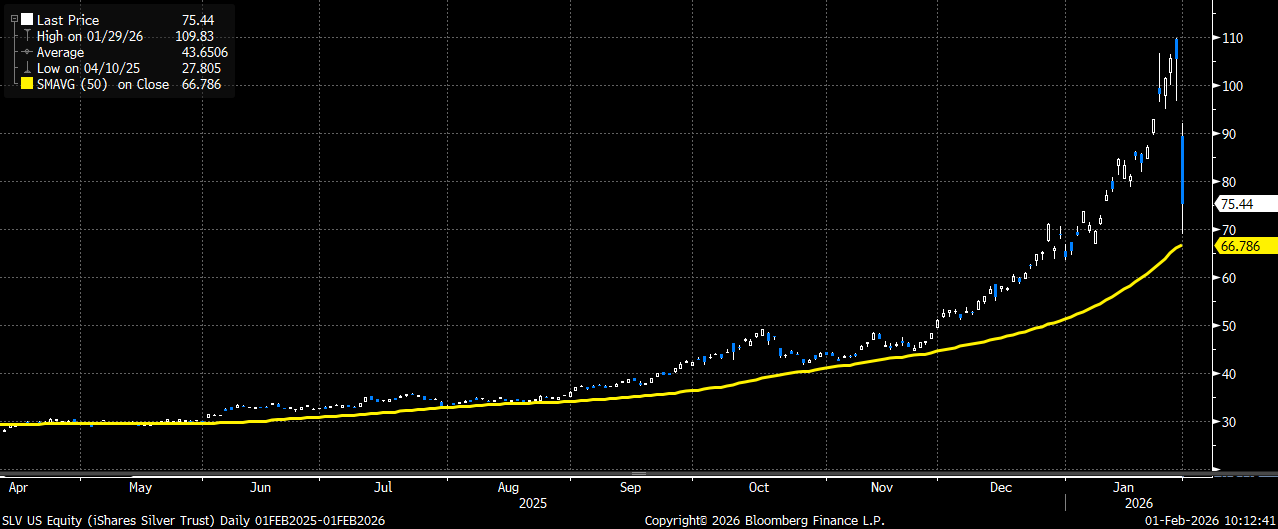The width and height of the screenshot is (1278, 529).
Task: Click the Apr label on the date axis
Action: pos(18,488)
